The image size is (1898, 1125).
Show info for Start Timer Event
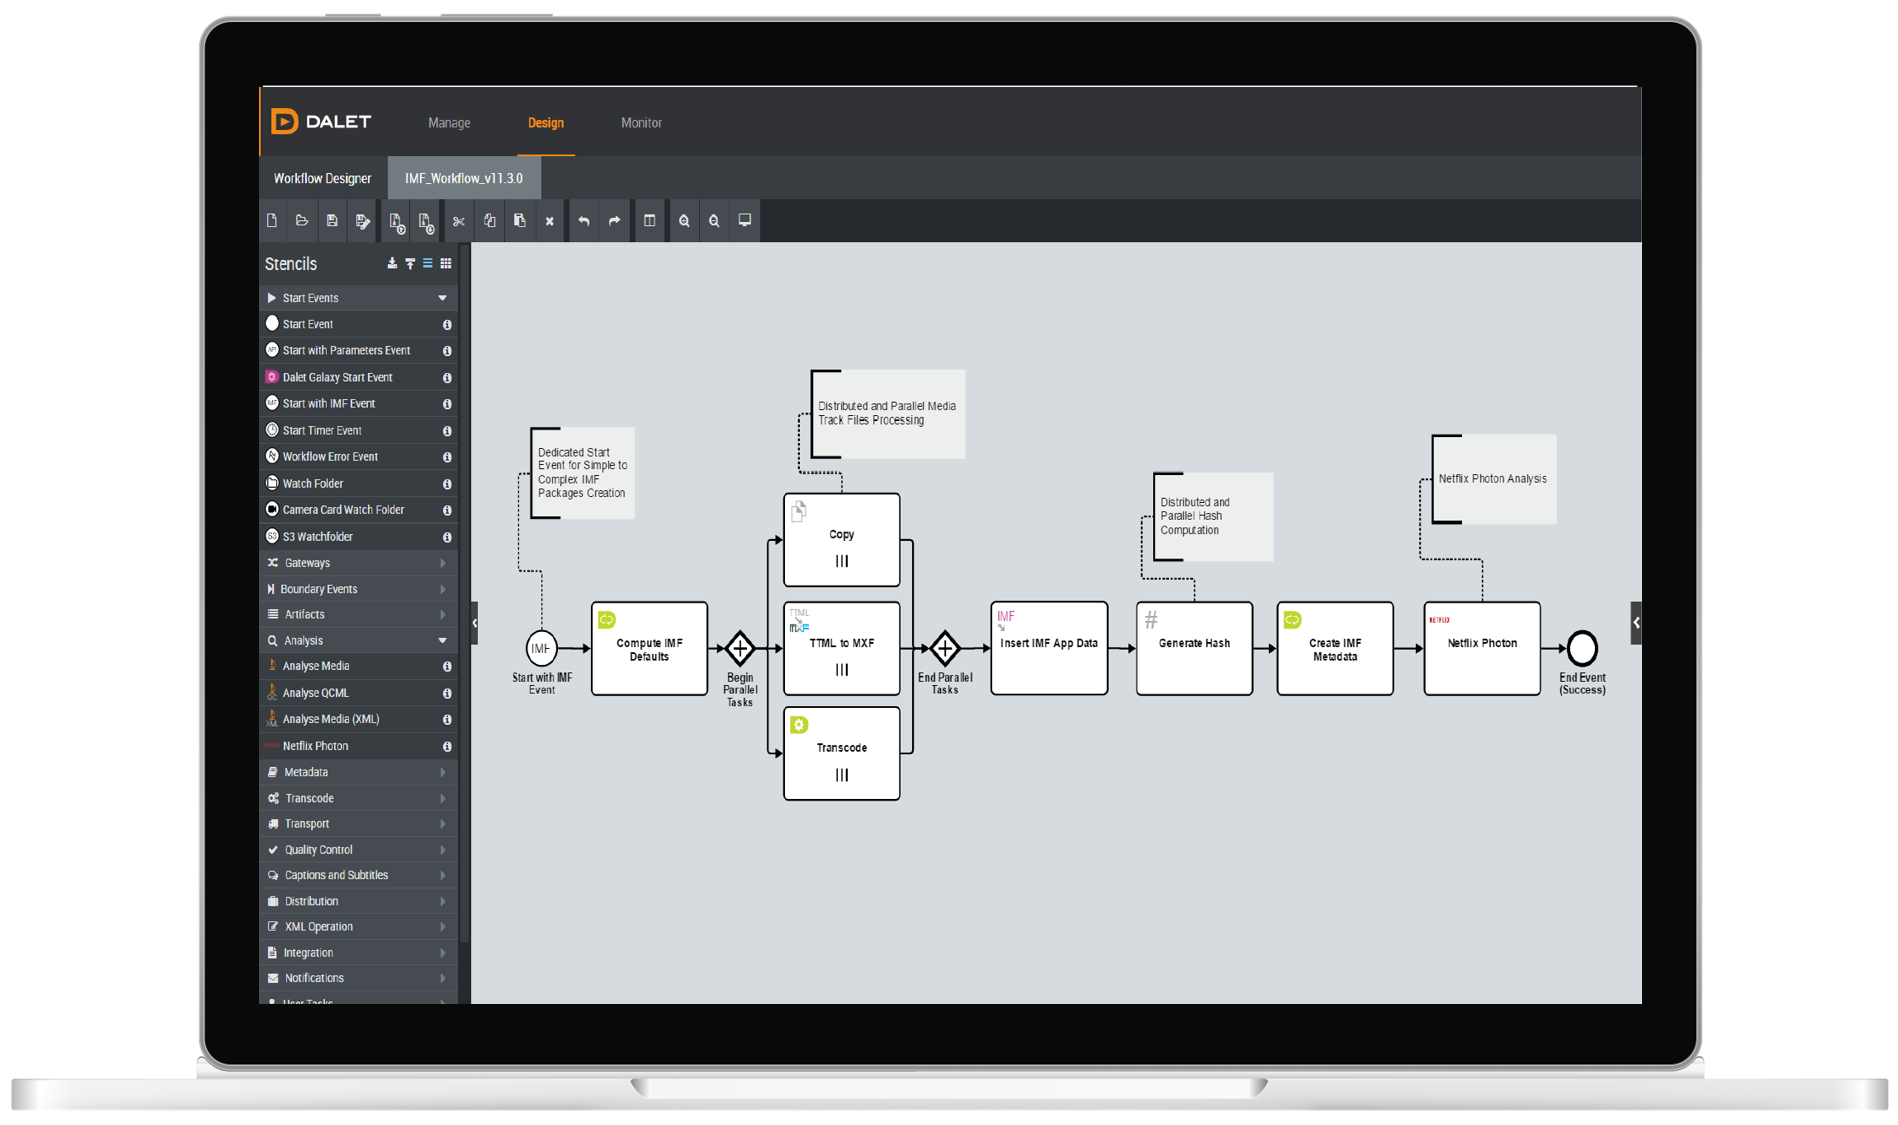447,431
